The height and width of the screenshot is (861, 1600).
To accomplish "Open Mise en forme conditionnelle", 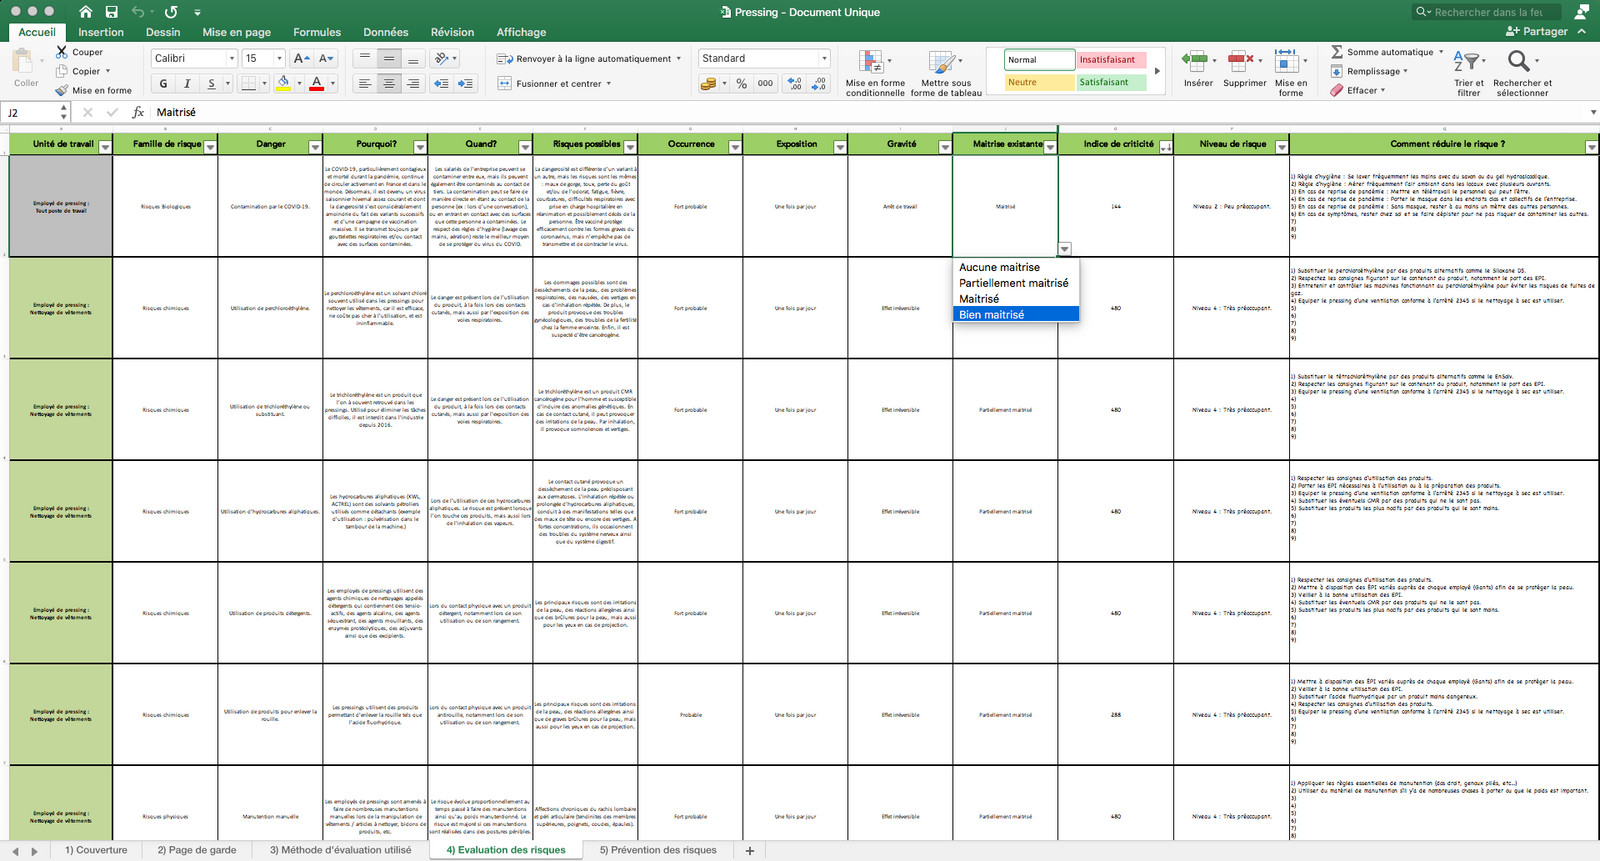I will point(875,73).
